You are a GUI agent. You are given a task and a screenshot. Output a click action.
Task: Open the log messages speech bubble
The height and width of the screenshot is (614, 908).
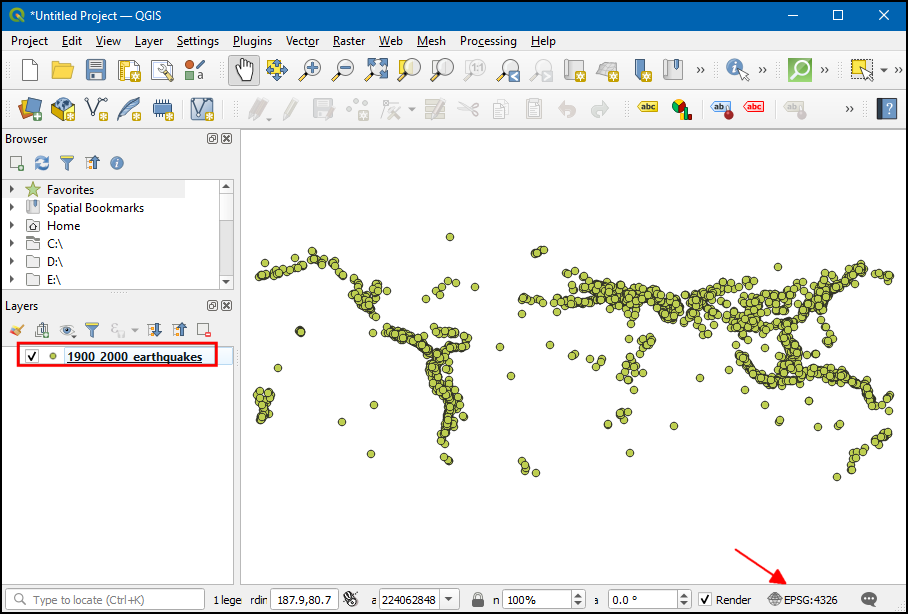pyautogui.click(x=869, y=599)
